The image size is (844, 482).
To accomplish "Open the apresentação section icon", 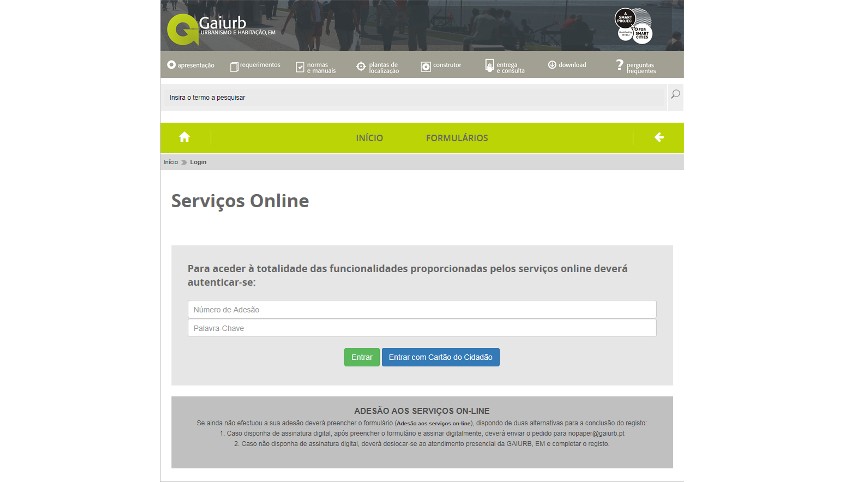I will pos(172,66).
